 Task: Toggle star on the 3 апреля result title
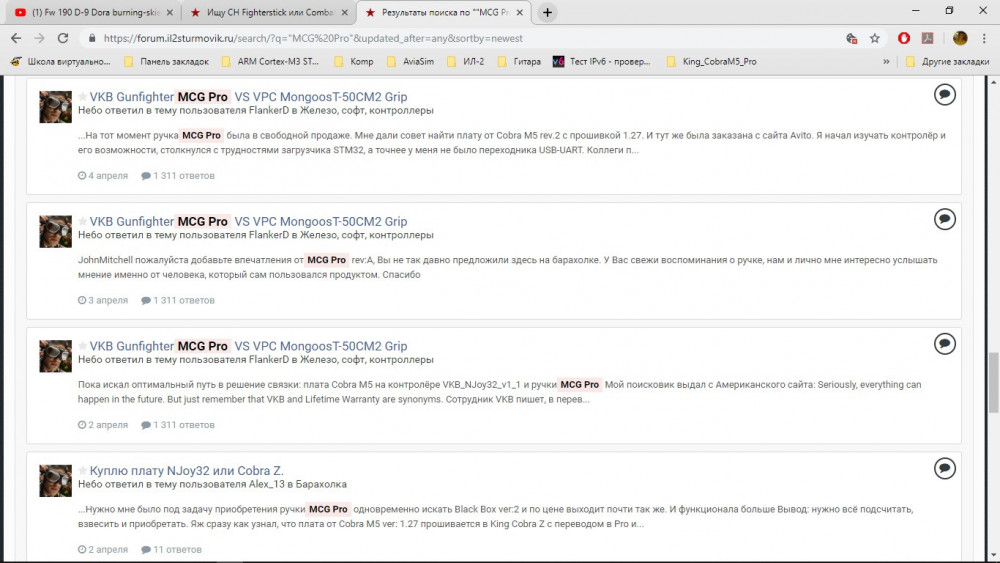point(82,222)
